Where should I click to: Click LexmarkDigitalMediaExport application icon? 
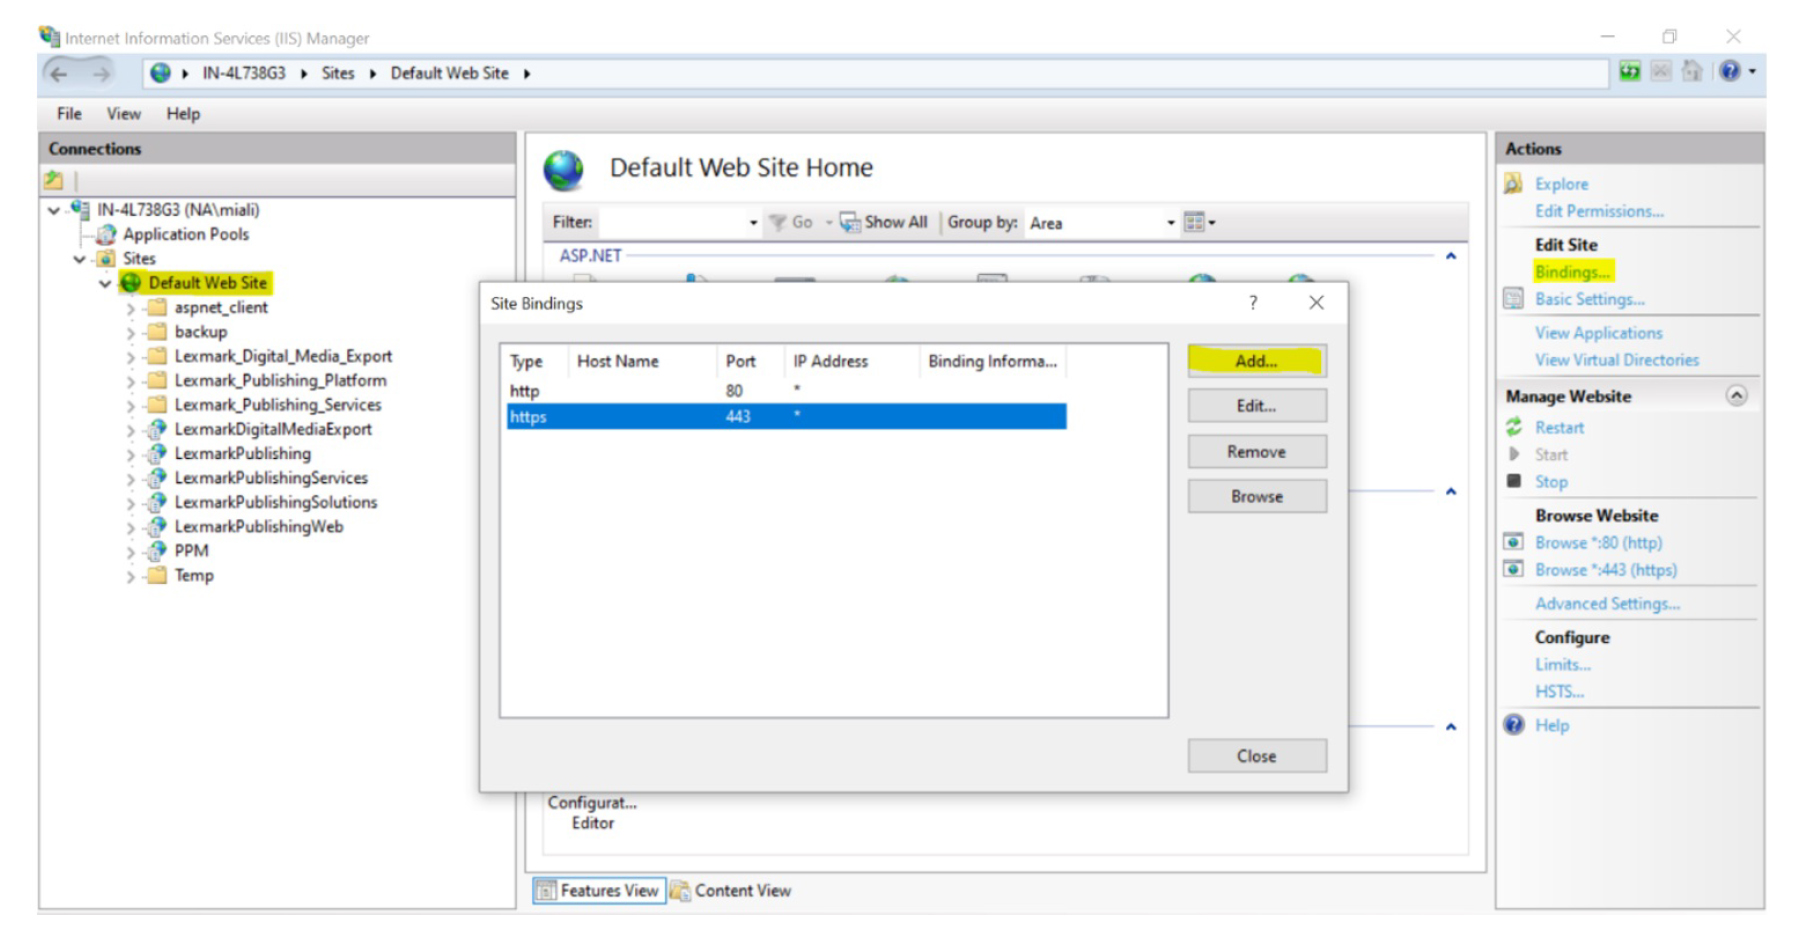157,429
